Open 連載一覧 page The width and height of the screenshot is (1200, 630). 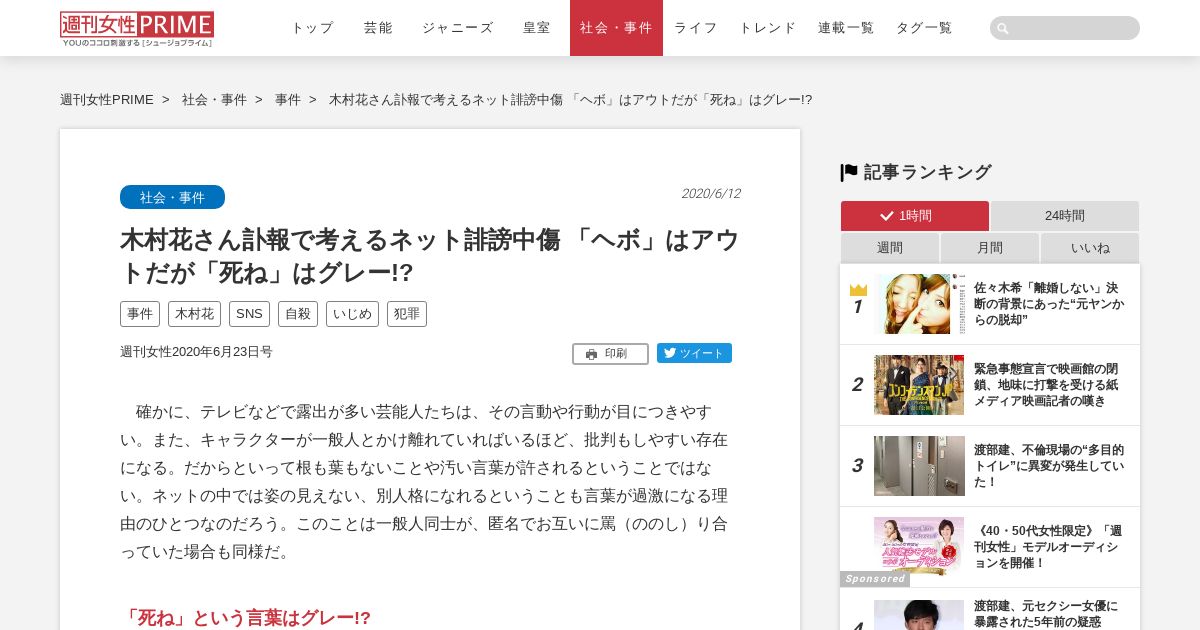click(x=846, y=28)
